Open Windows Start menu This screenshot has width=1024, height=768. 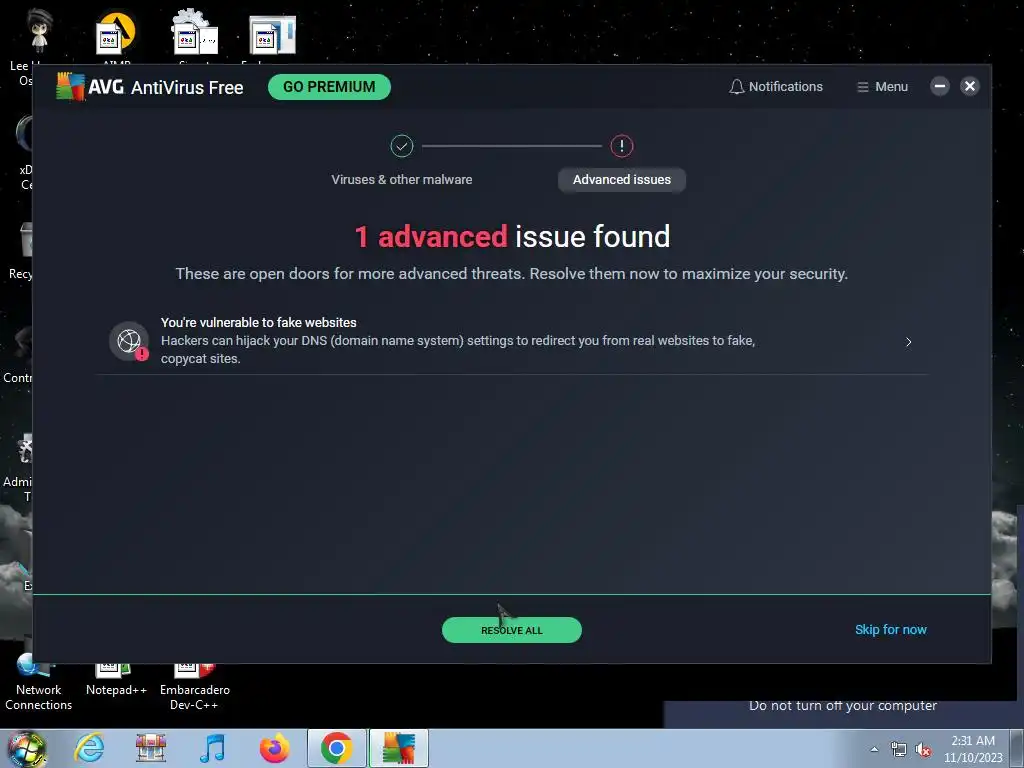27,748
